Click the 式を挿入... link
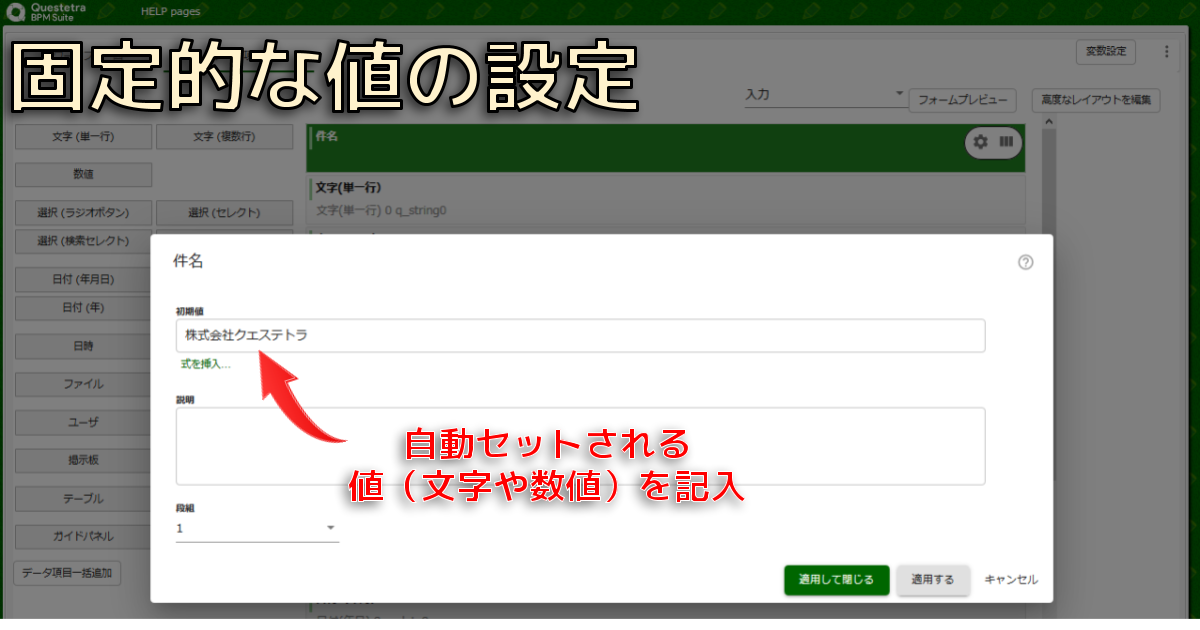Image resolution: width=1200 pixels, height=630 pixels. [205, 365]
